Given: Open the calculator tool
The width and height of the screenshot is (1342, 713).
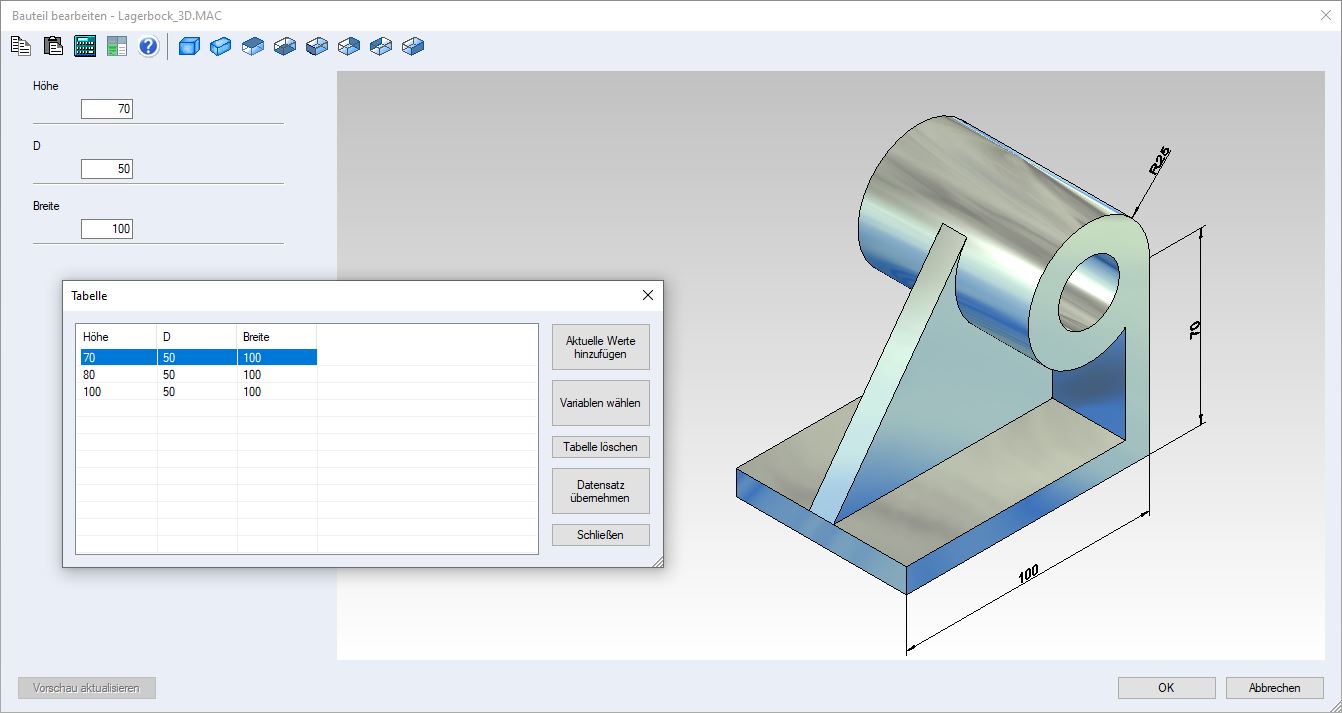Looking at the screenshot, I should coord(85,46).
